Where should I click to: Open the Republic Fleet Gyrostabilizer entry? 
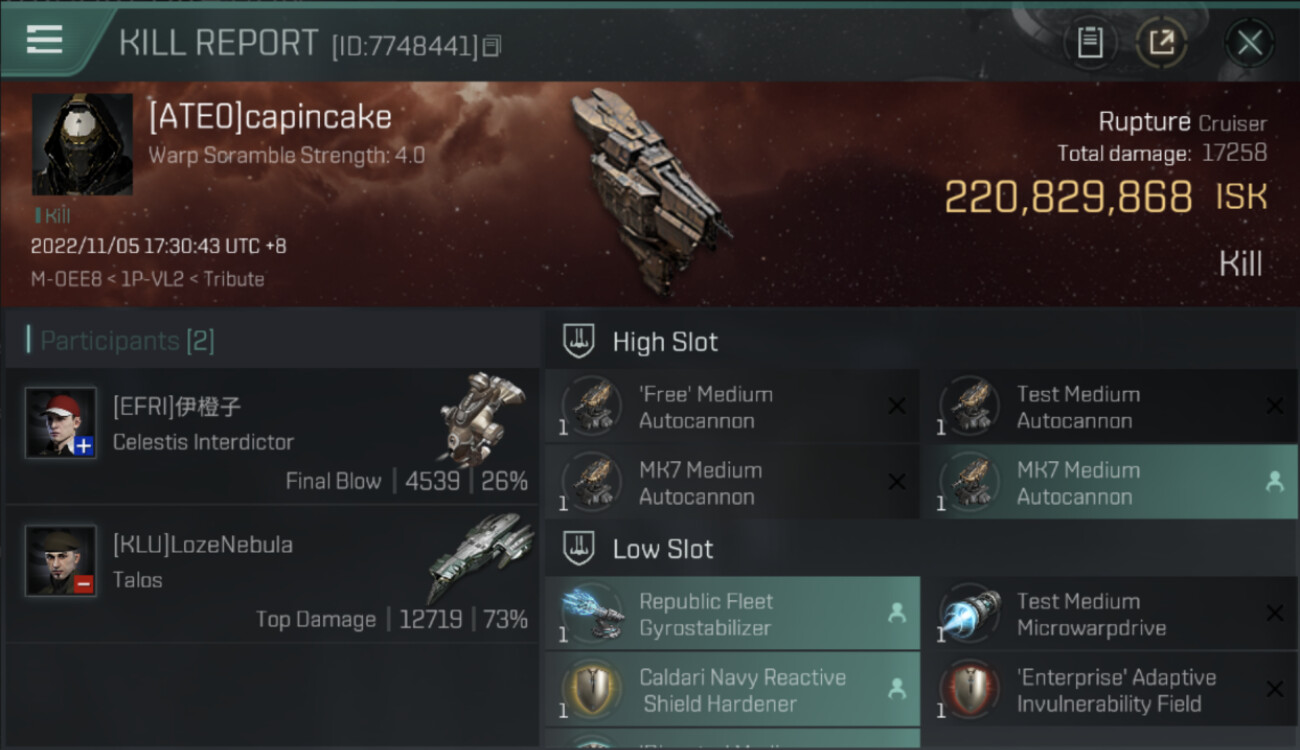click(732, 613)
